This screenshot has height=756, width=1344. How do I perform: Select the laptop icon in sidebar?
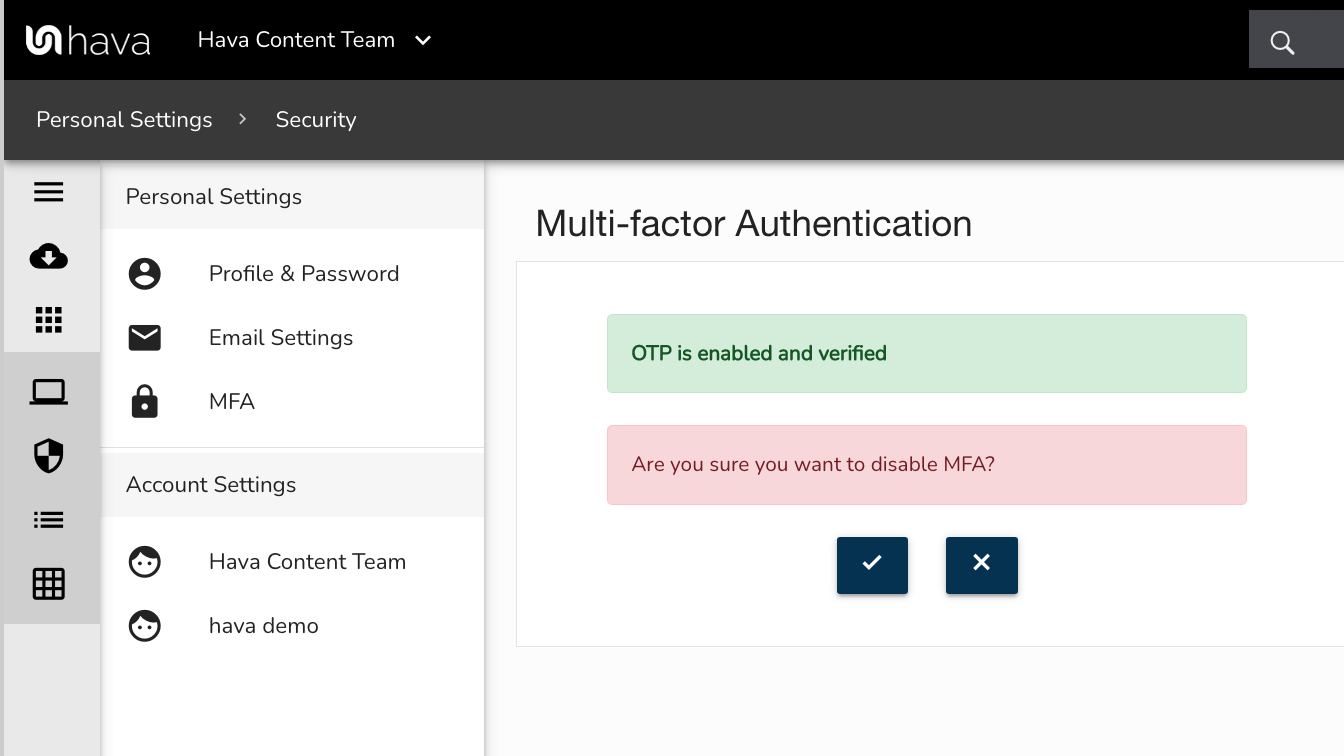49,393
